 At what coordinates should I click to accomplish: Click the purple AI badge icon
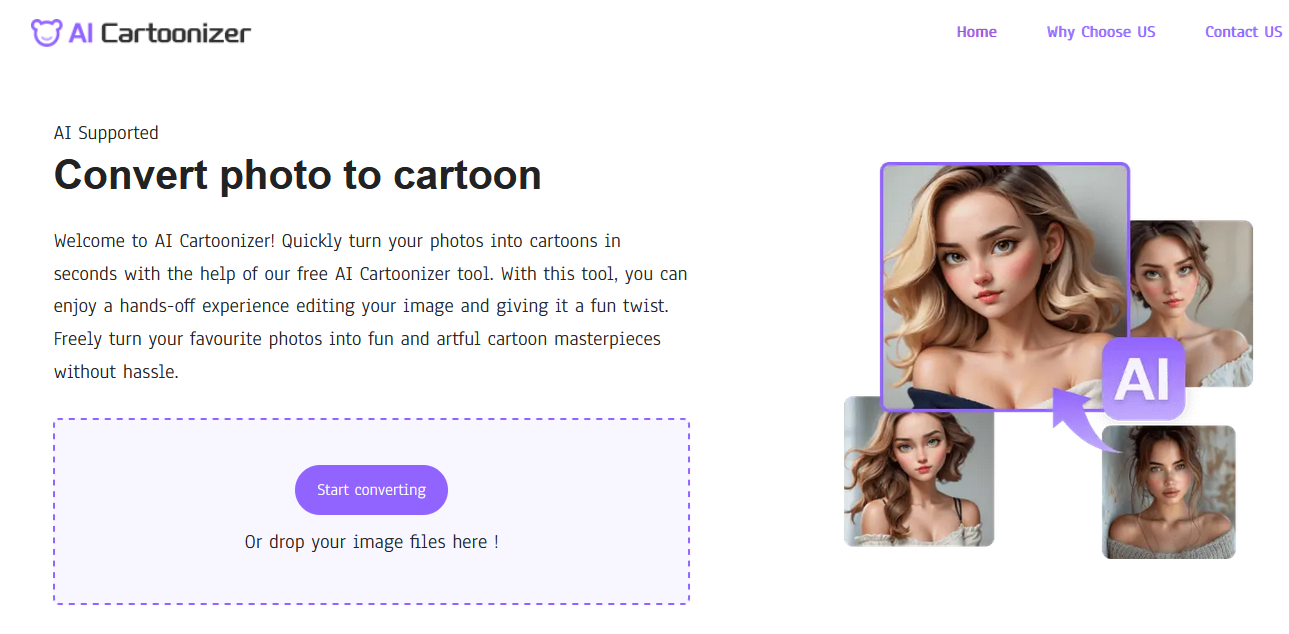pos(1143,379)
